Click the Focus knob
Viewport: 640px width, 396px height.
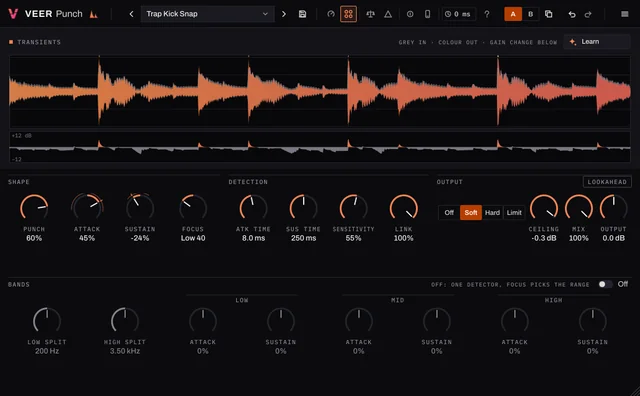[x=193, y=207]
